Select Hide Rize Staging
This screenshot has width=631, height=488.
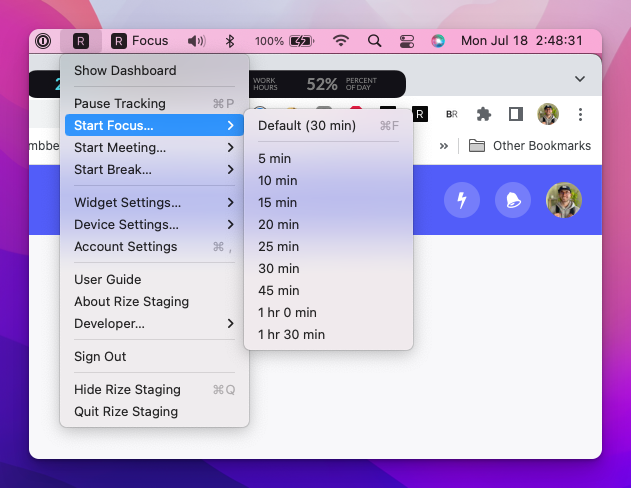[x=154, y=389]
